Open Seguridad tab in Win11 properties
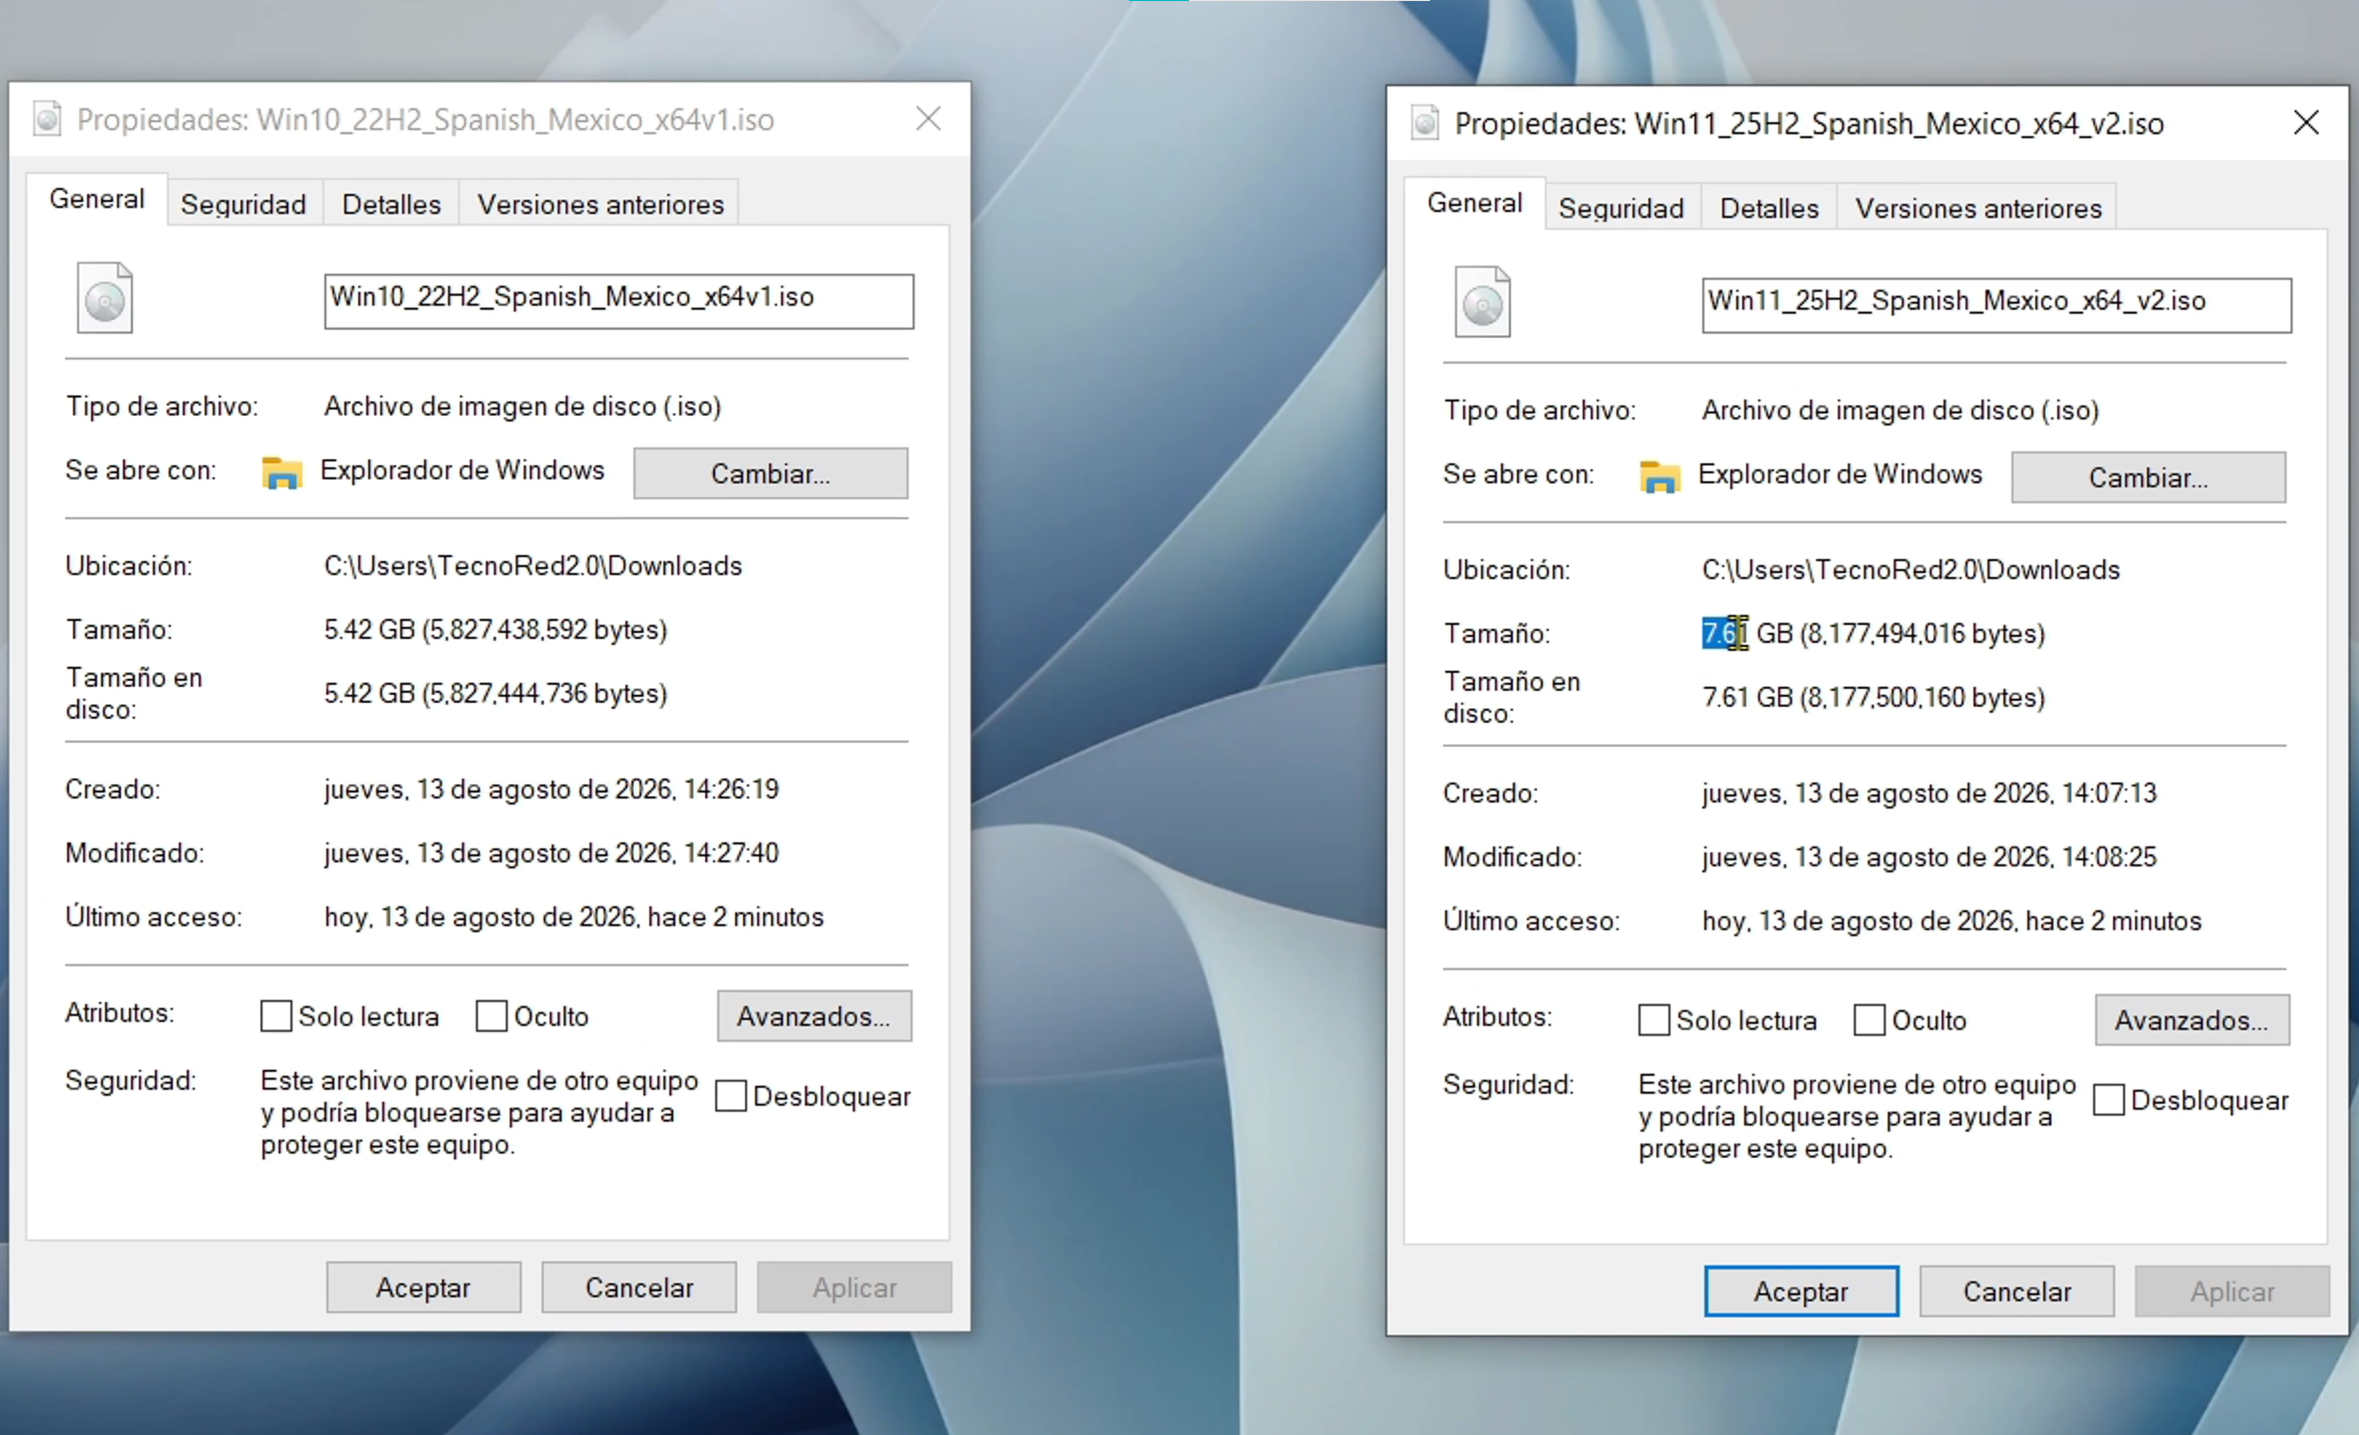Image resolution: width=2359 pixels, height=1435 pixels. pos(1621,208)
